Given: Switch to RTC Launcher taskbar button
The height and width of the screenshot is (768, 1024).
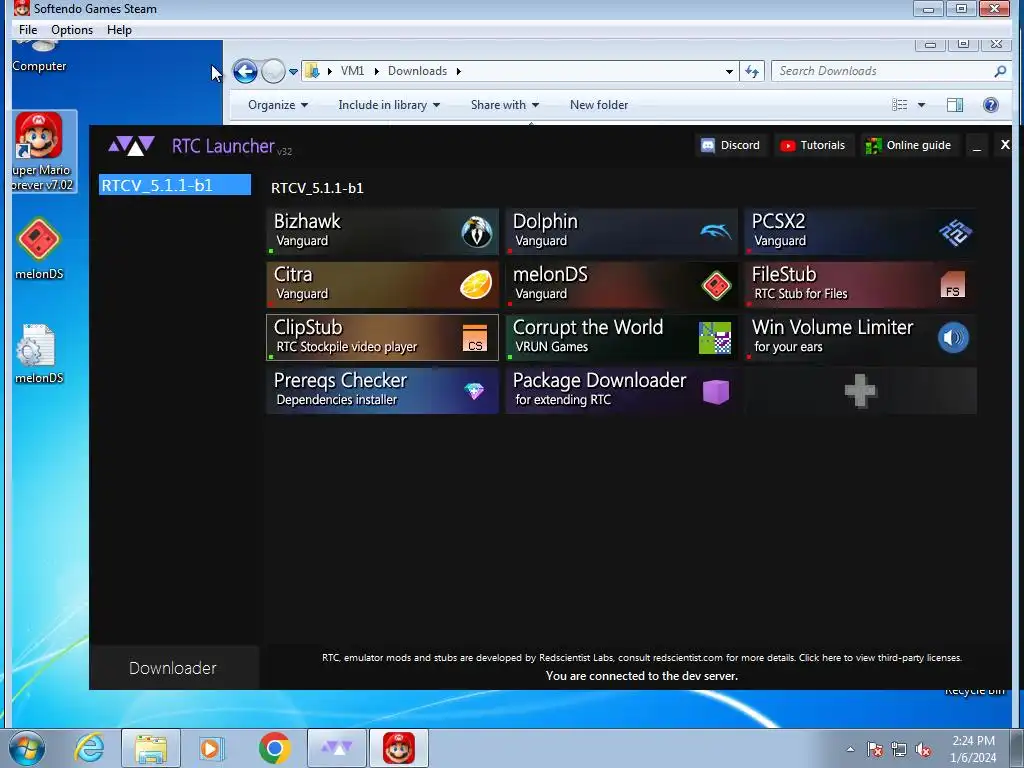Looking at the screenshot, I should (x=337, y=748).
